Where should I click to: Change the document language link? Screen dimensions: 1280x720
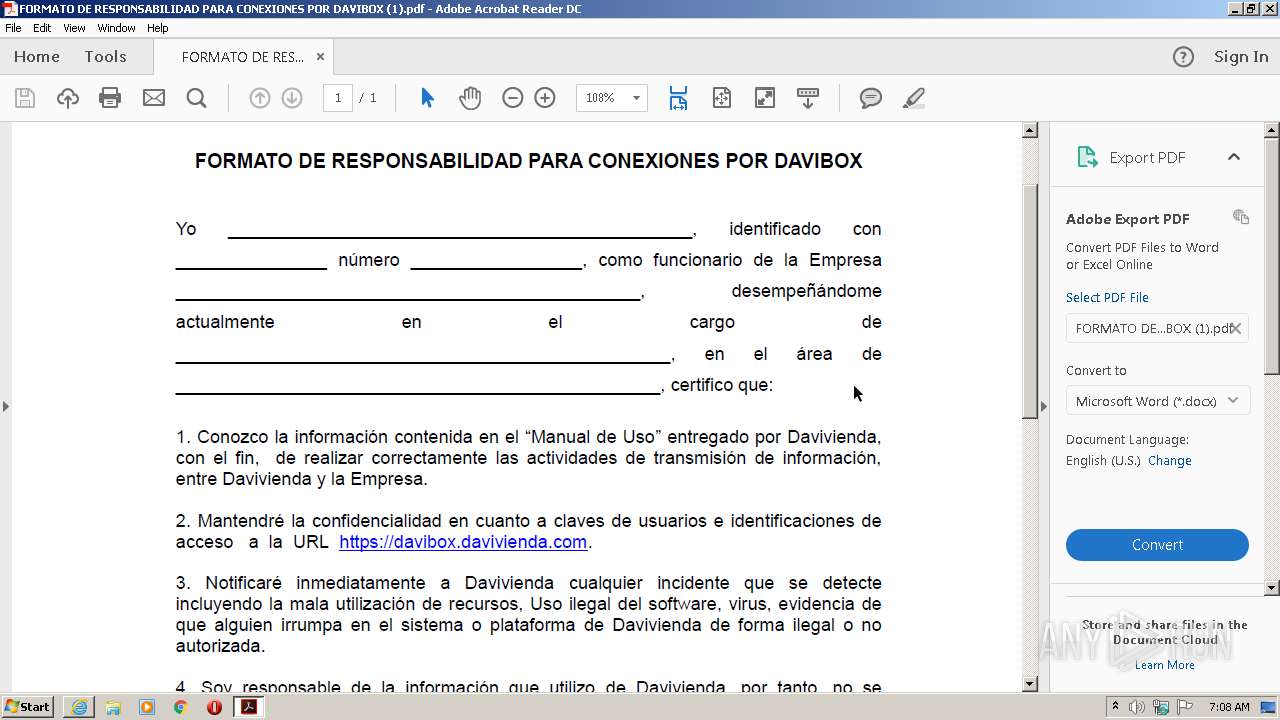pos(1170,461)
